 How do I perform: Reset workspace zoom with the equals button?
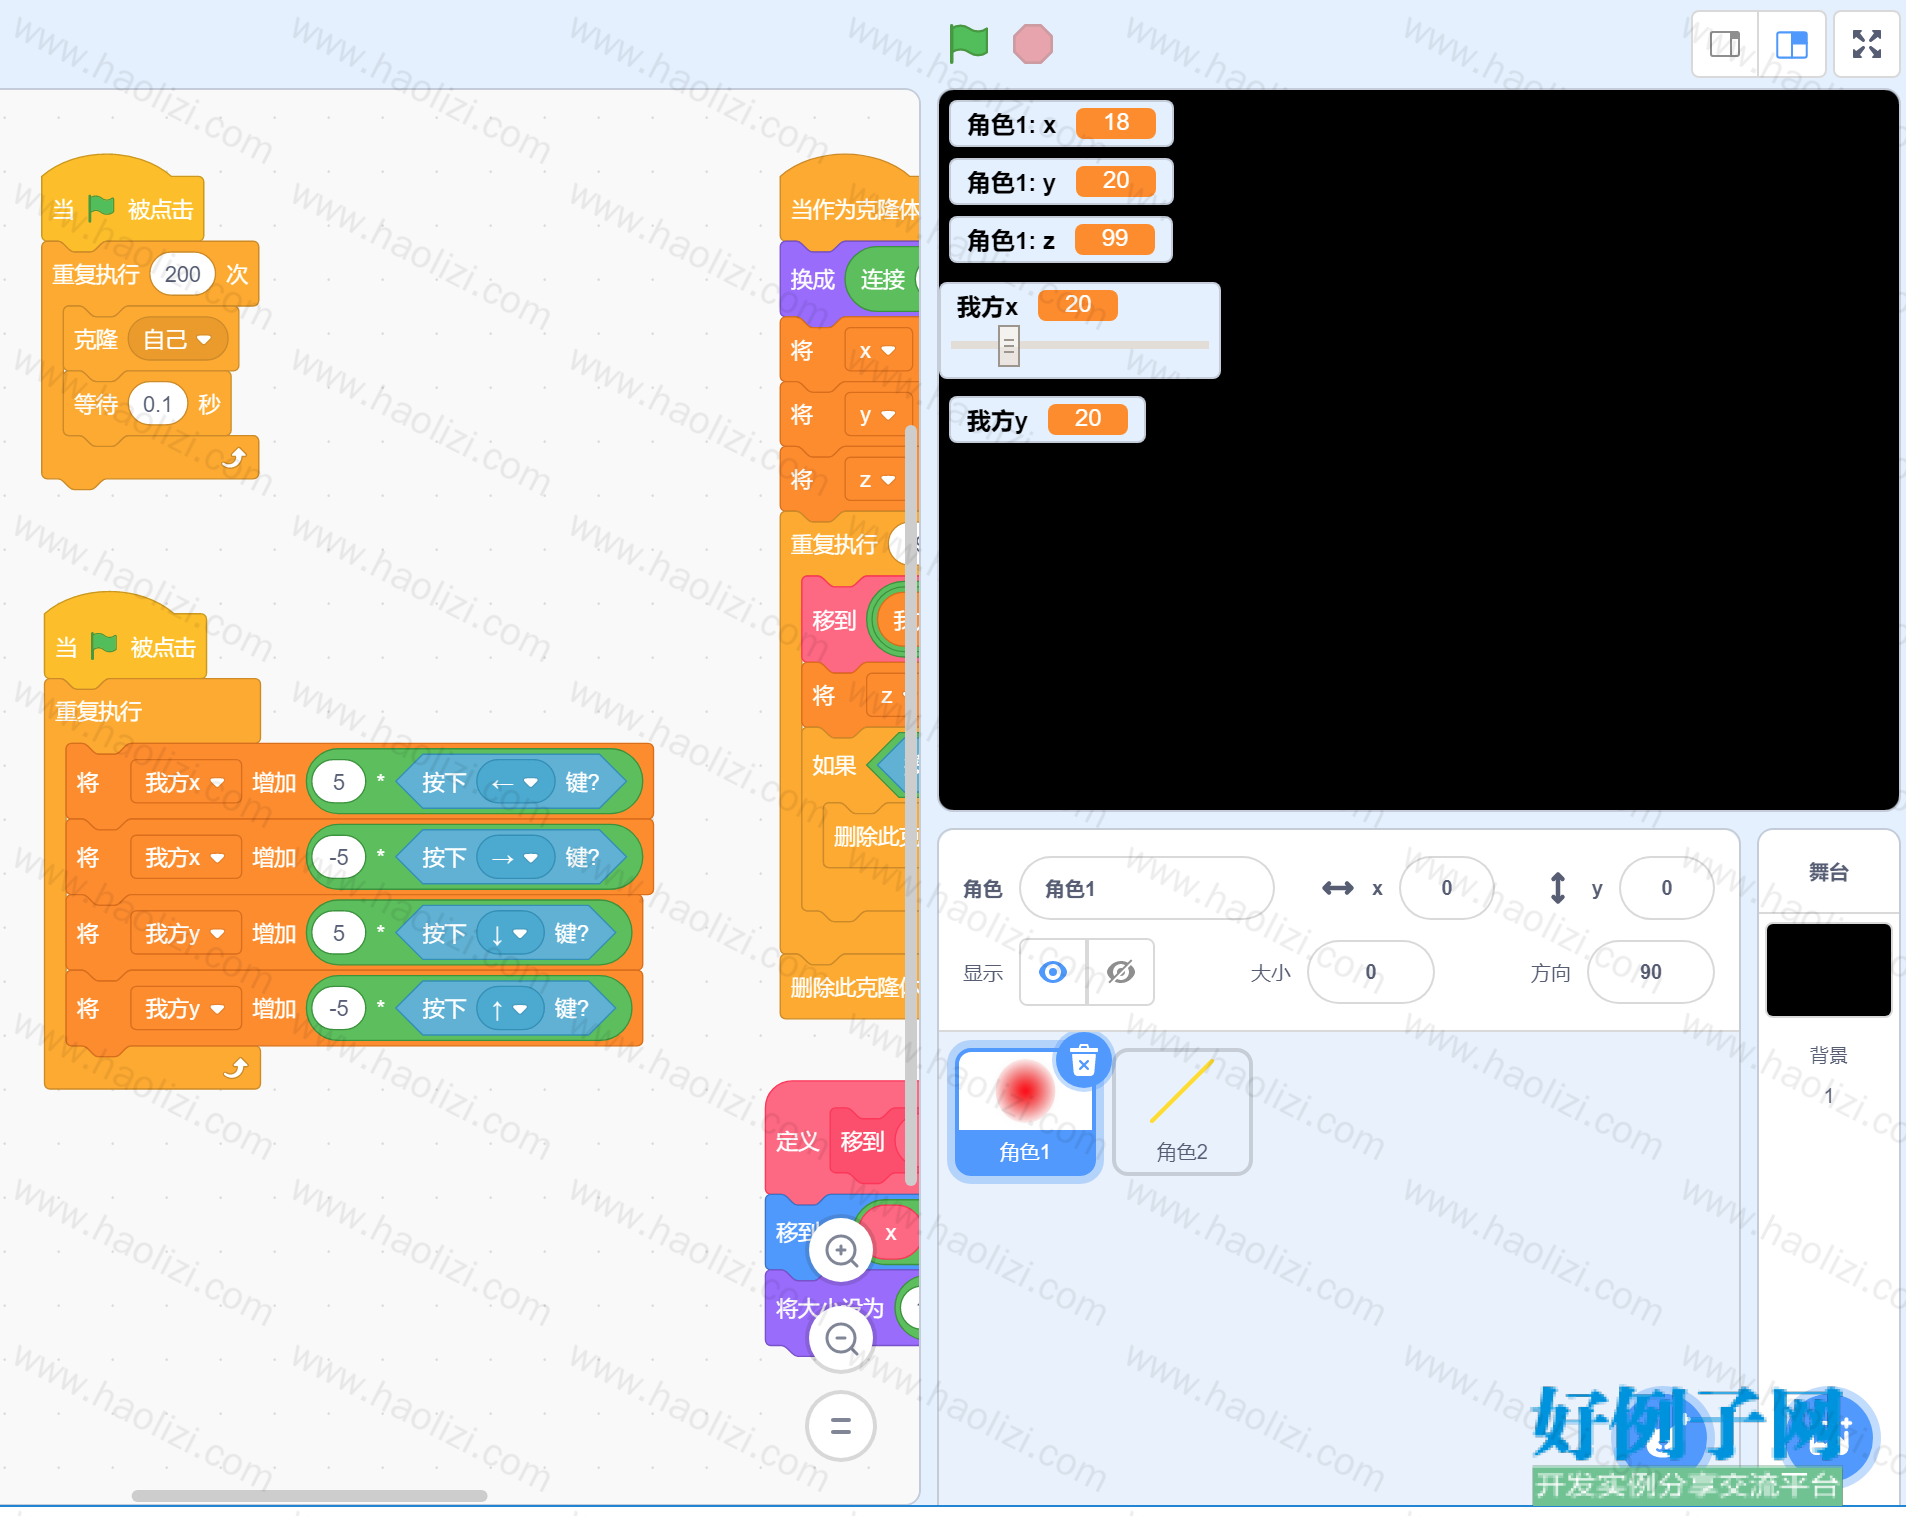pyautogui.click(x=841, y=1426)
